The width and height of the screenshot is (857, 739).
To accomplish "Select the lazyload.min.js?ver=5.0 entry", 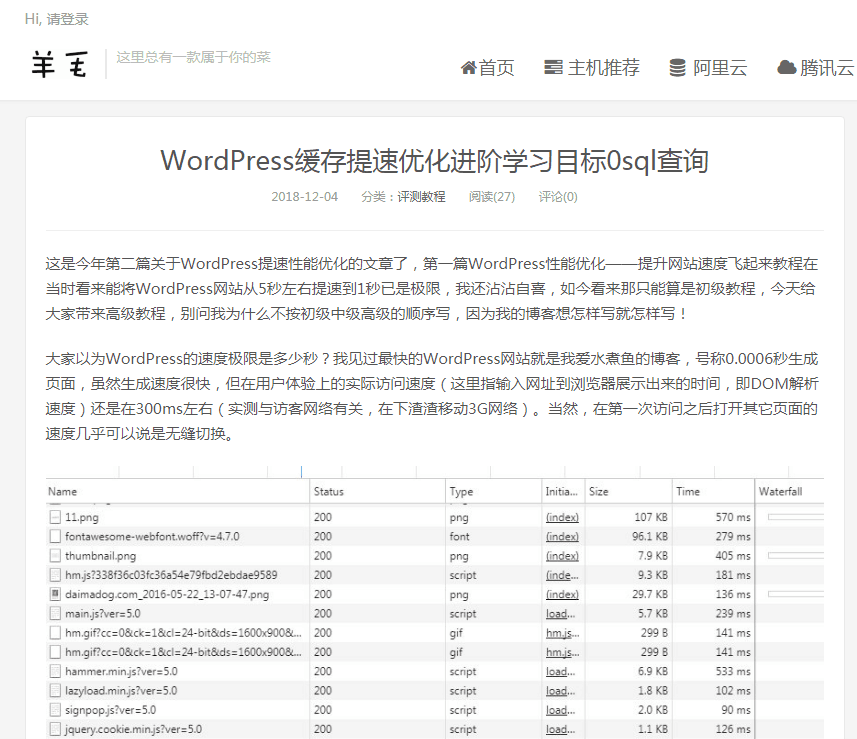I will (x=121, y=690).
